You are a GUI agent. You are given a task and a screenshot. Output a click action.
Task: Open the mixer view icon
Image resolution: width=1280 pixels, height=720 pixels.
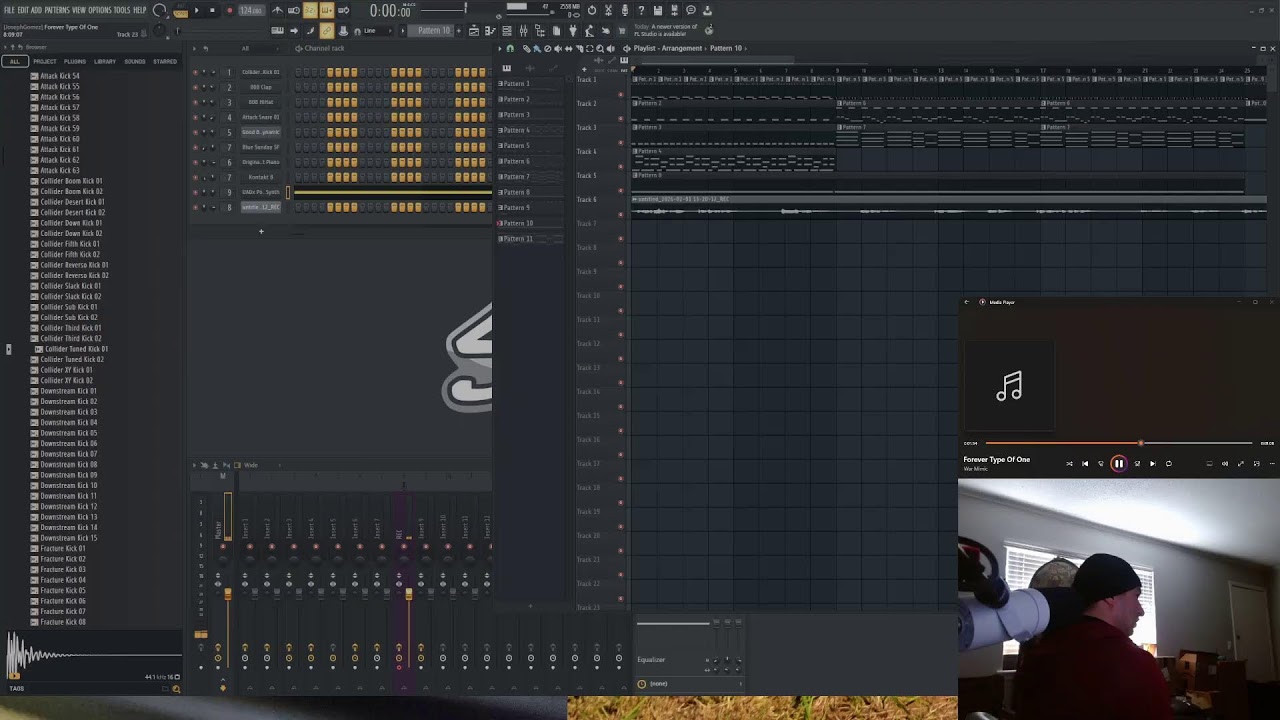pos(523,30)
